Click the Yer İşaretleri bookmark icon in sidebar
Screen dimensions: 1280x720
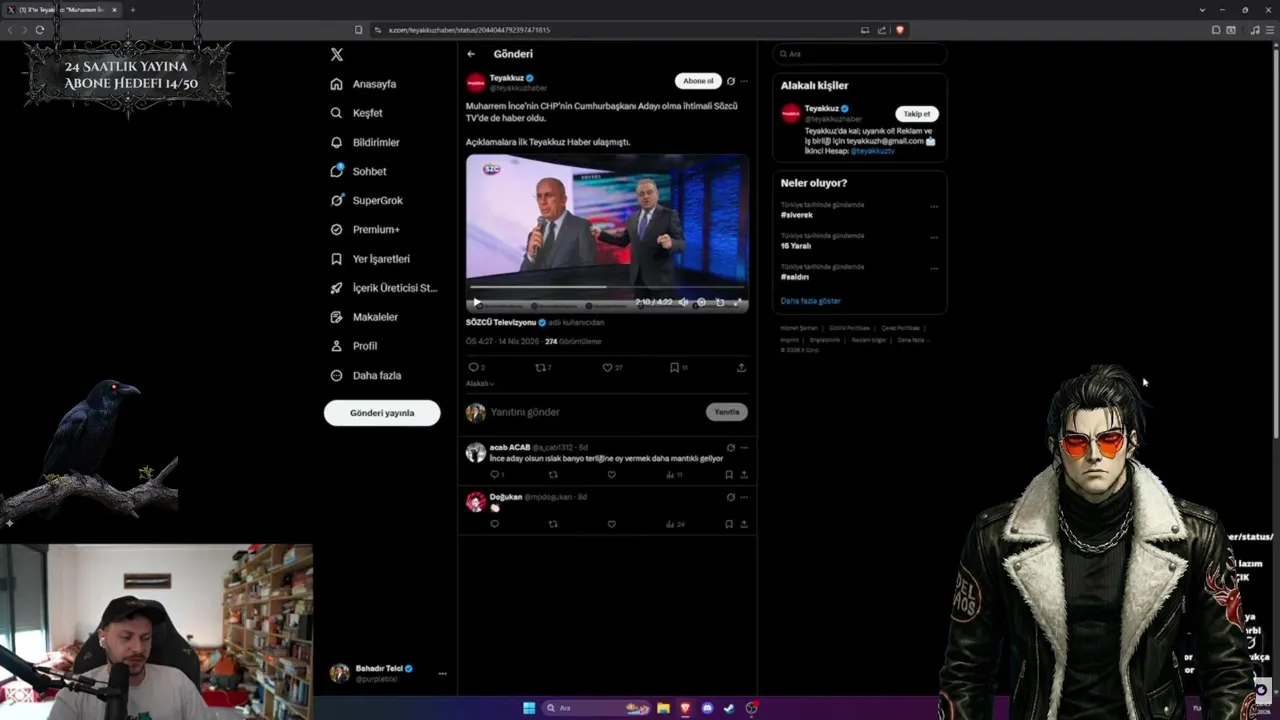click(x=336, y=259)
